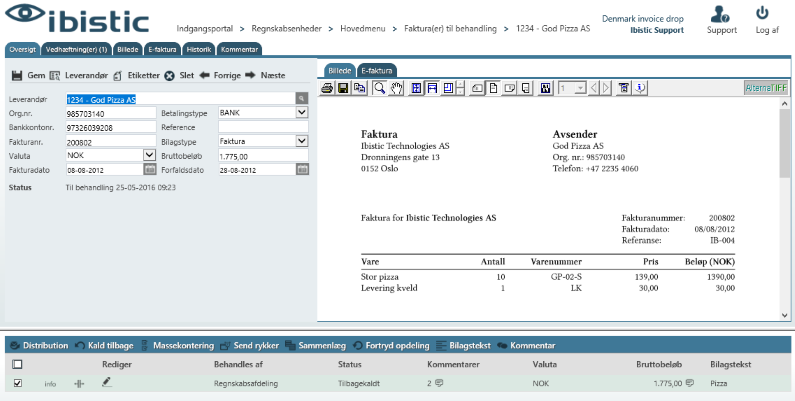795x401 pixels.
Task: Go to the next page in the viewer
Action: (x=606, y=88)
